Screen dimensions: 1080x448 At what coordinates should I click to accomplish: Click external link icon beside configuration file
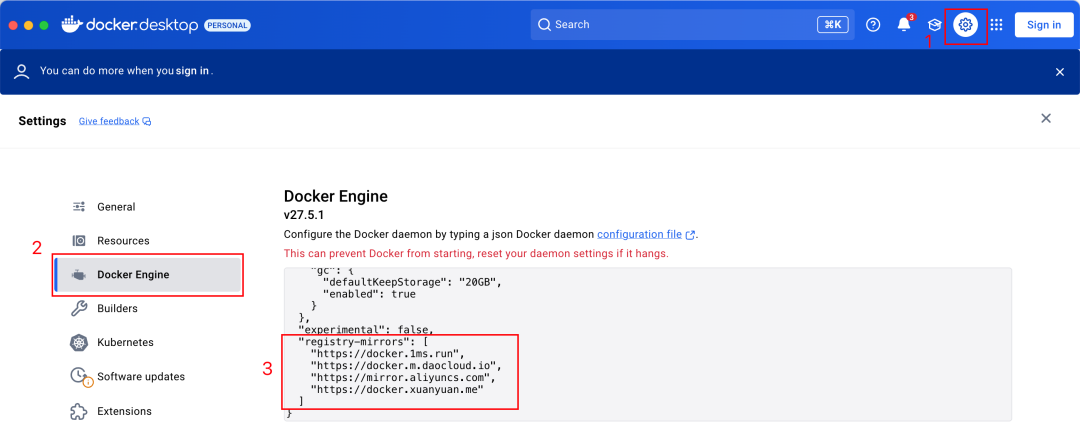(689, 235)
